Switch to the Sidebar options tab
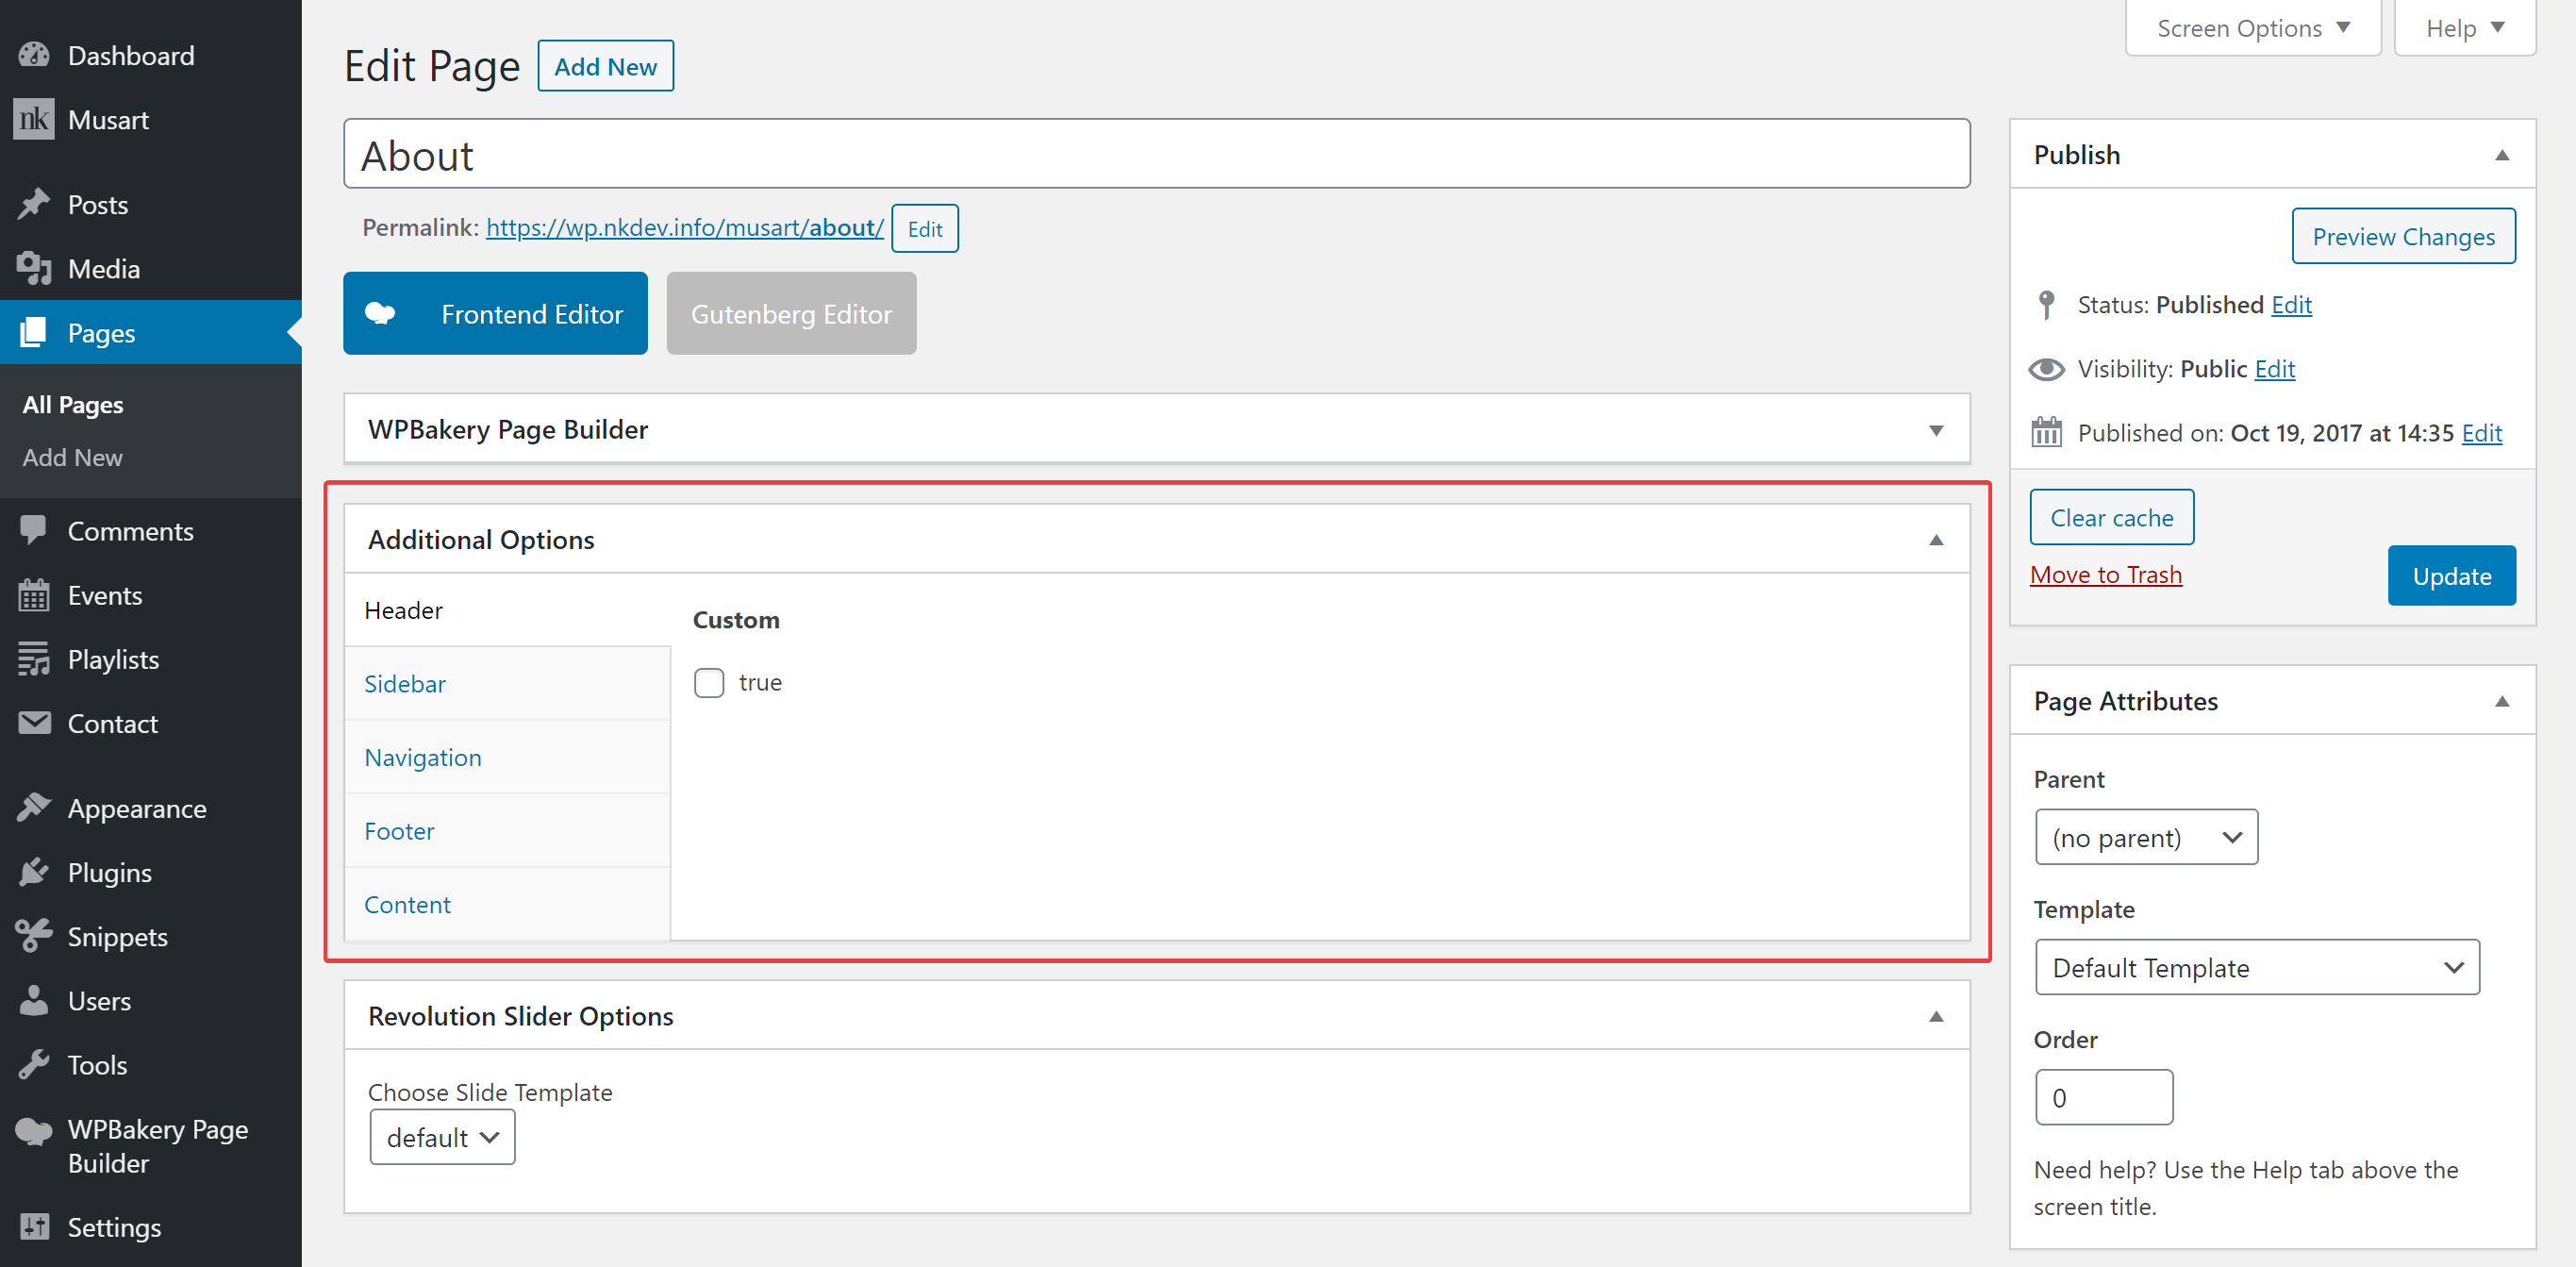Screen dimensions: 2576x1267 click(x=507, y=684)
